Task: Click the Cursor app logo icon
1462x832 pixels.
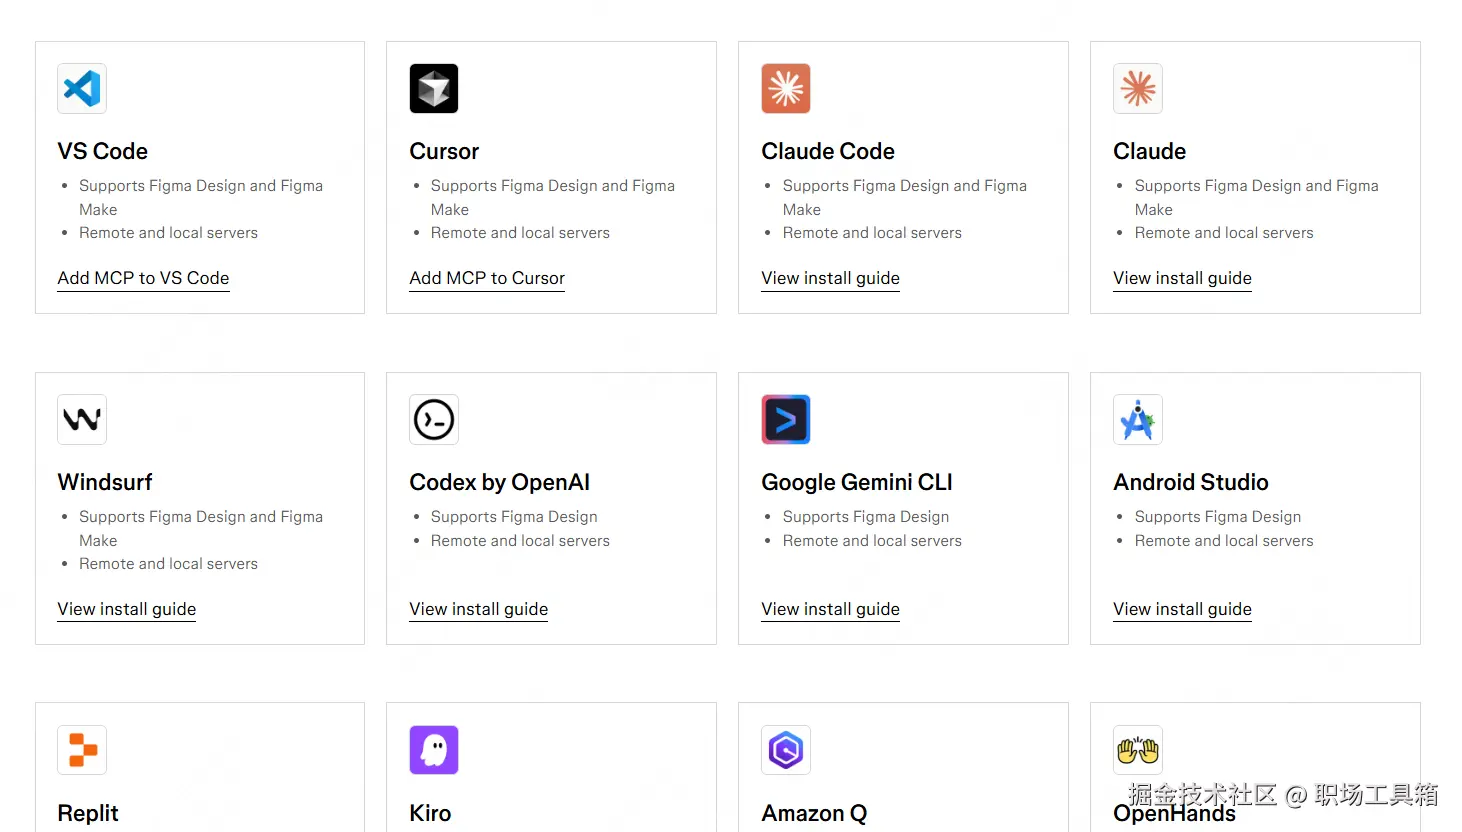Action: (x=434, y=89)
